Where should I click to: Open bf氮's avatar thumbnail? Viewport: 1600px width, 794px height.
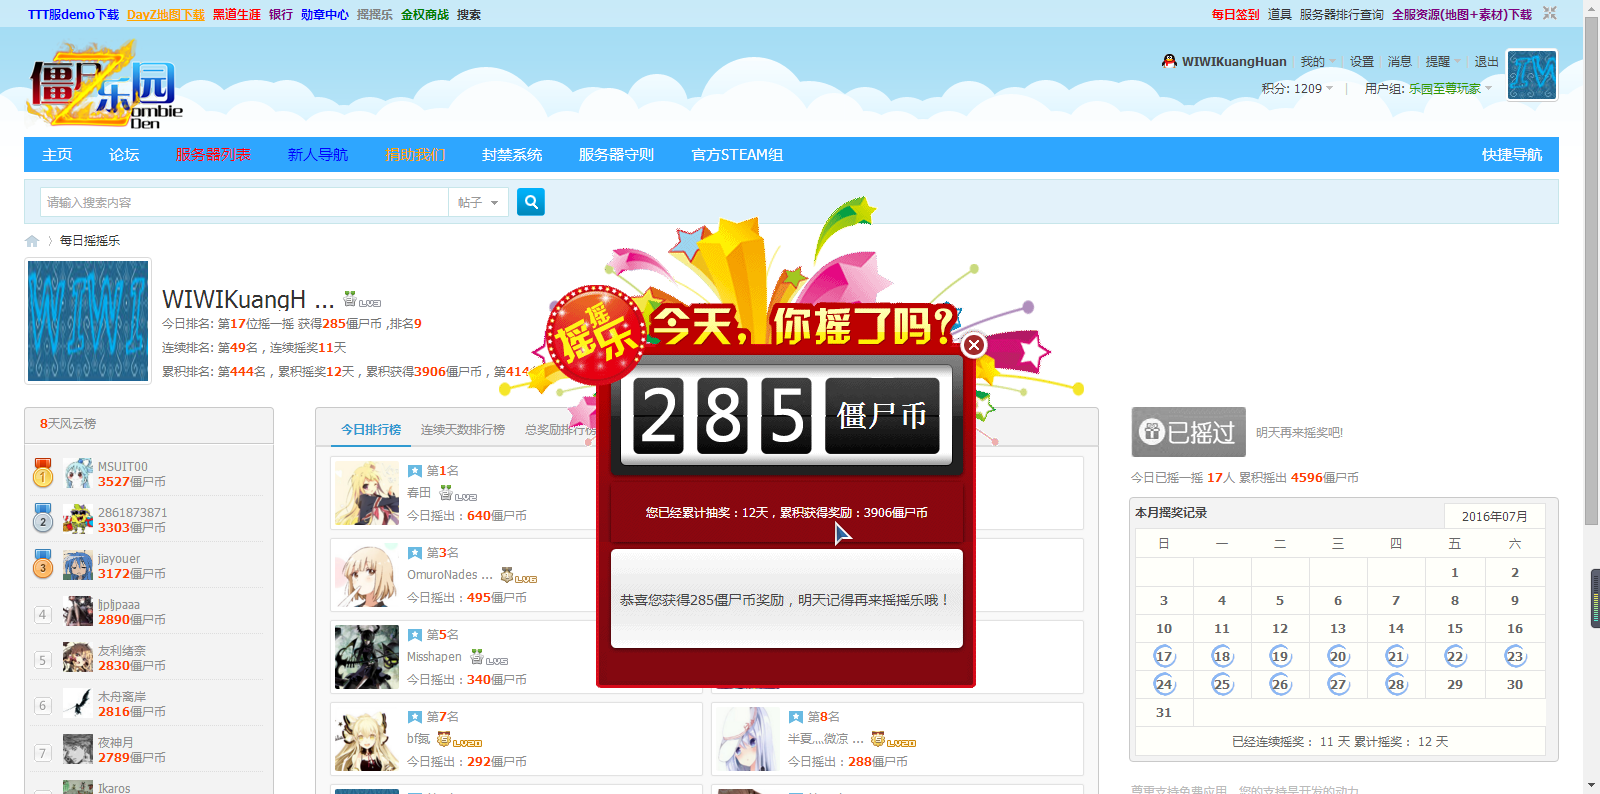tap(367, 739)
